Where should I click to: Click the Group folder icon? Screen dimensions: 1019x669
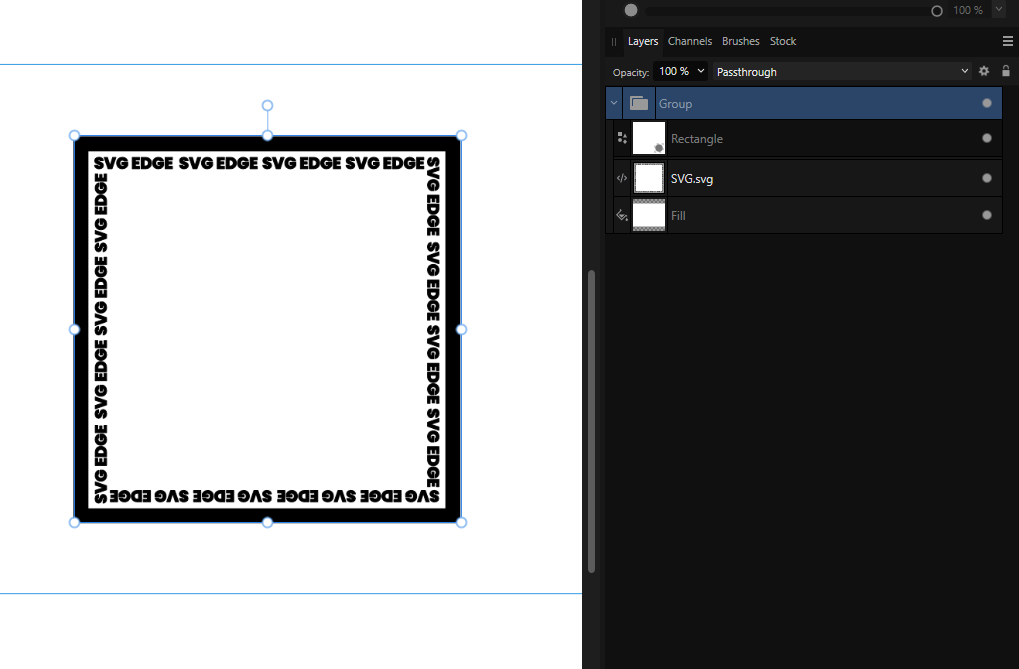point(638,102)
